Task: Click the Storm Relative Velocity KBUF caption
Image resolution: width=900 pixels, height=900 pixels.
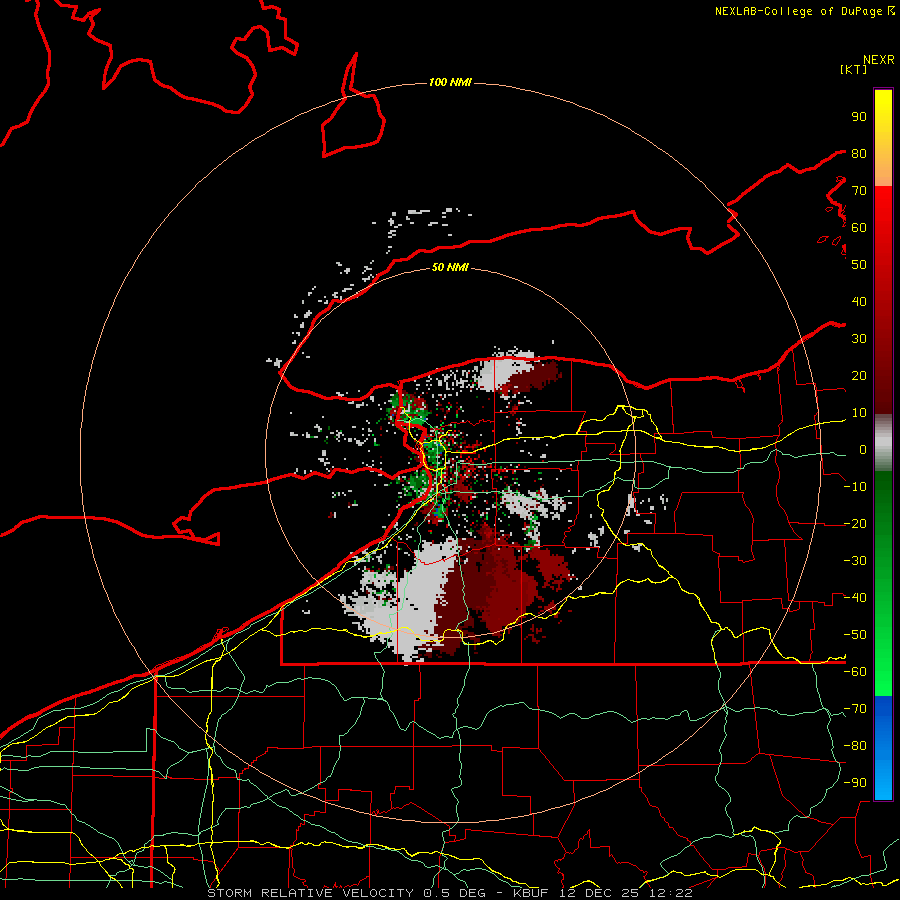Action: point(450,893)
